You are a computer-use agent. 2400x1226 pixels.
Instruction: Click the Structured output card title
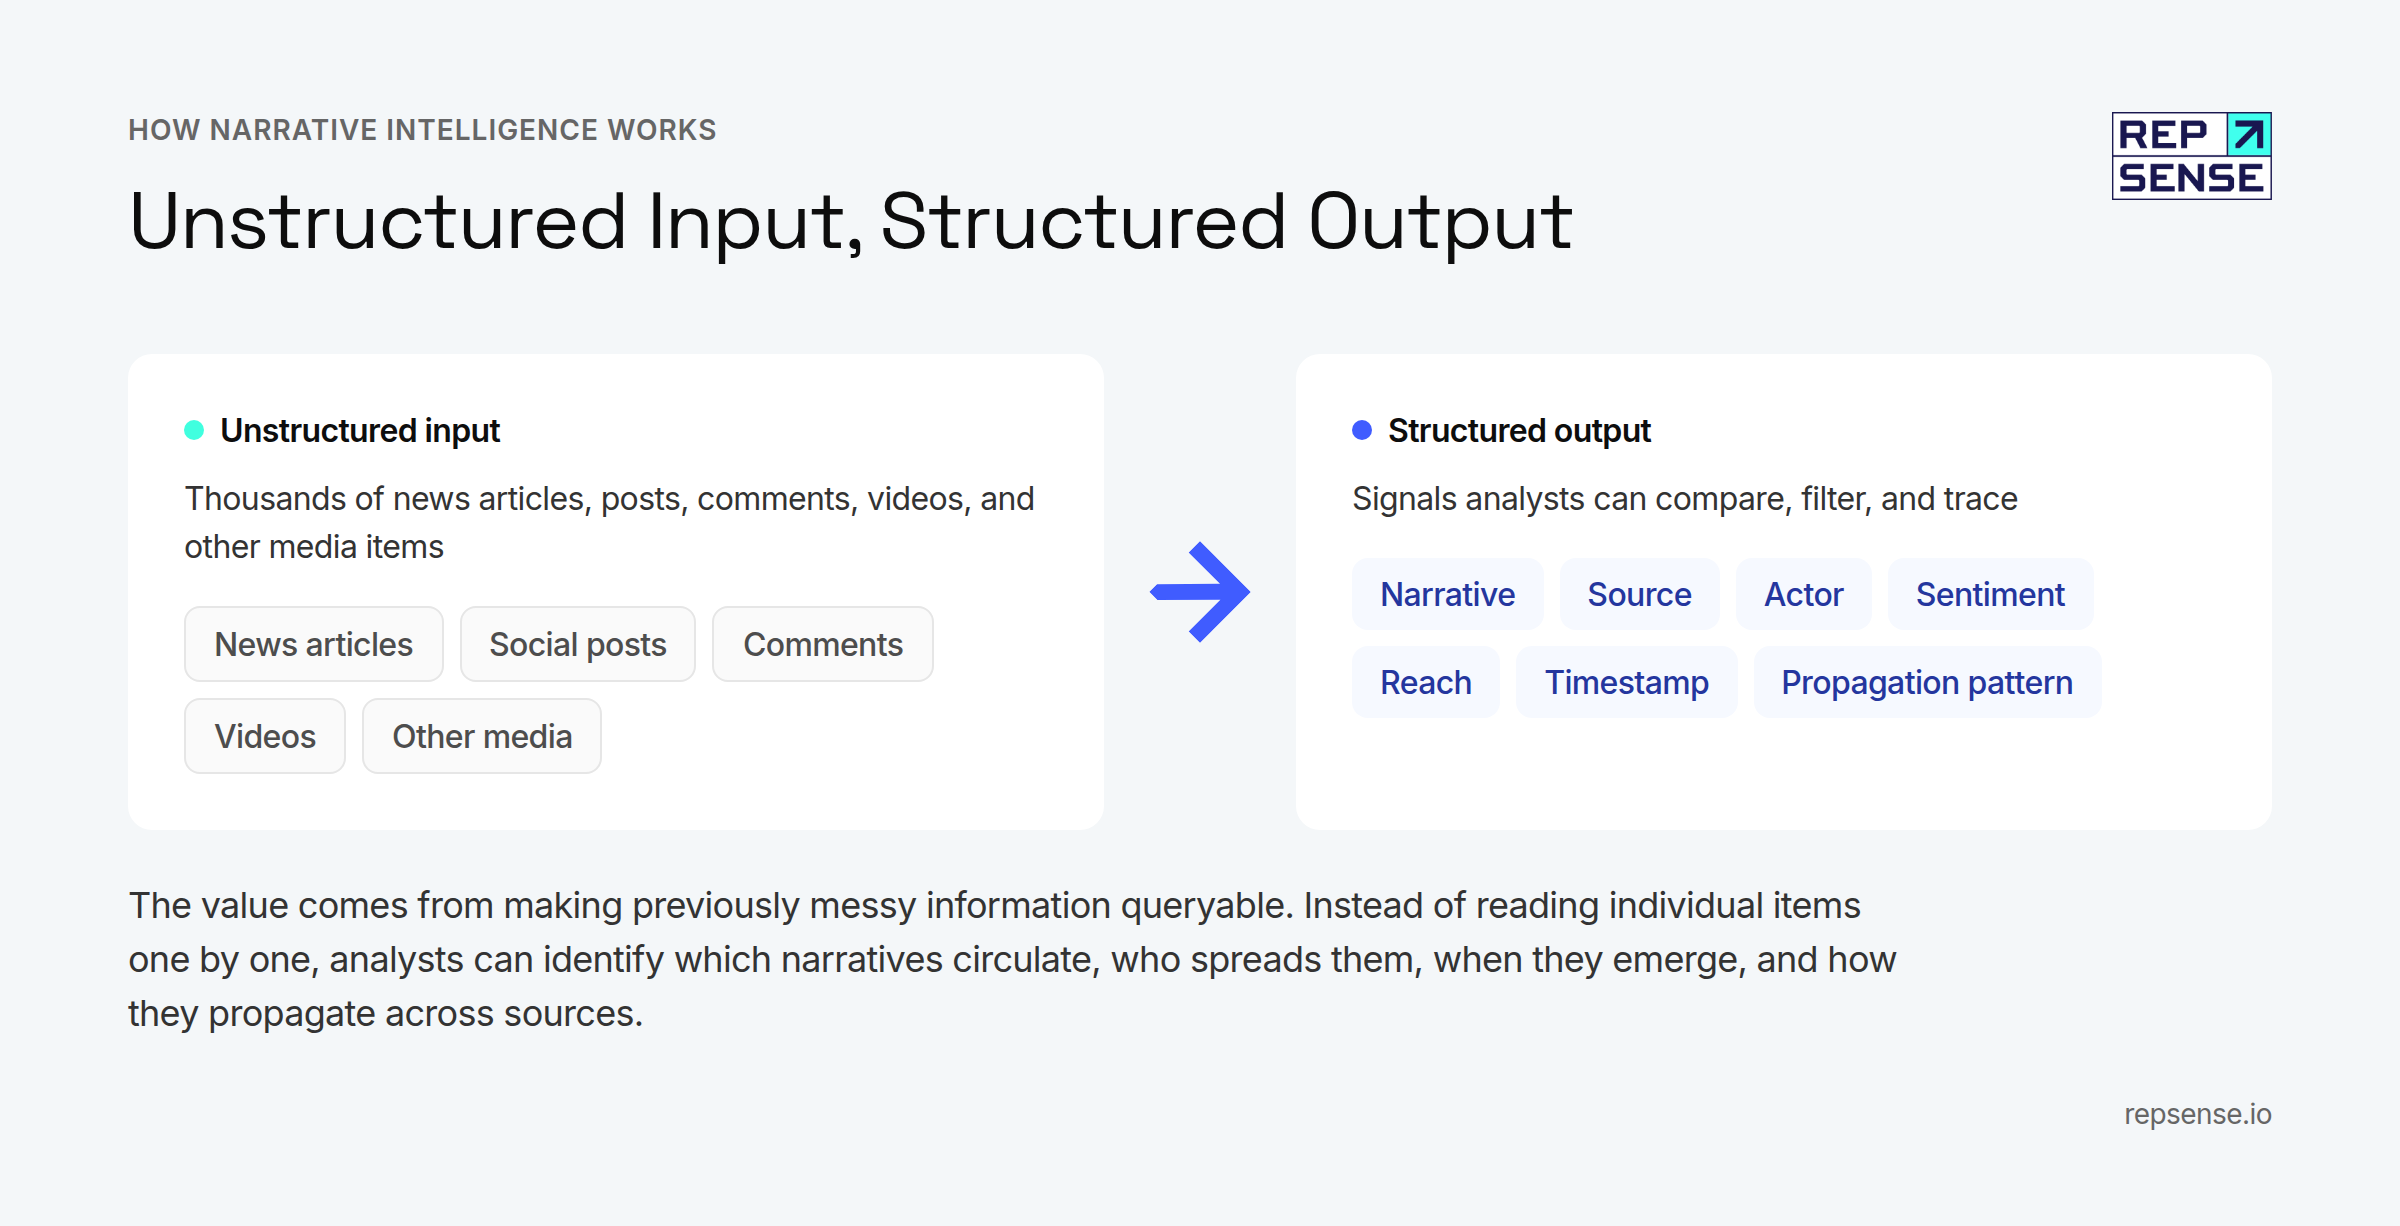[1519, 430]
